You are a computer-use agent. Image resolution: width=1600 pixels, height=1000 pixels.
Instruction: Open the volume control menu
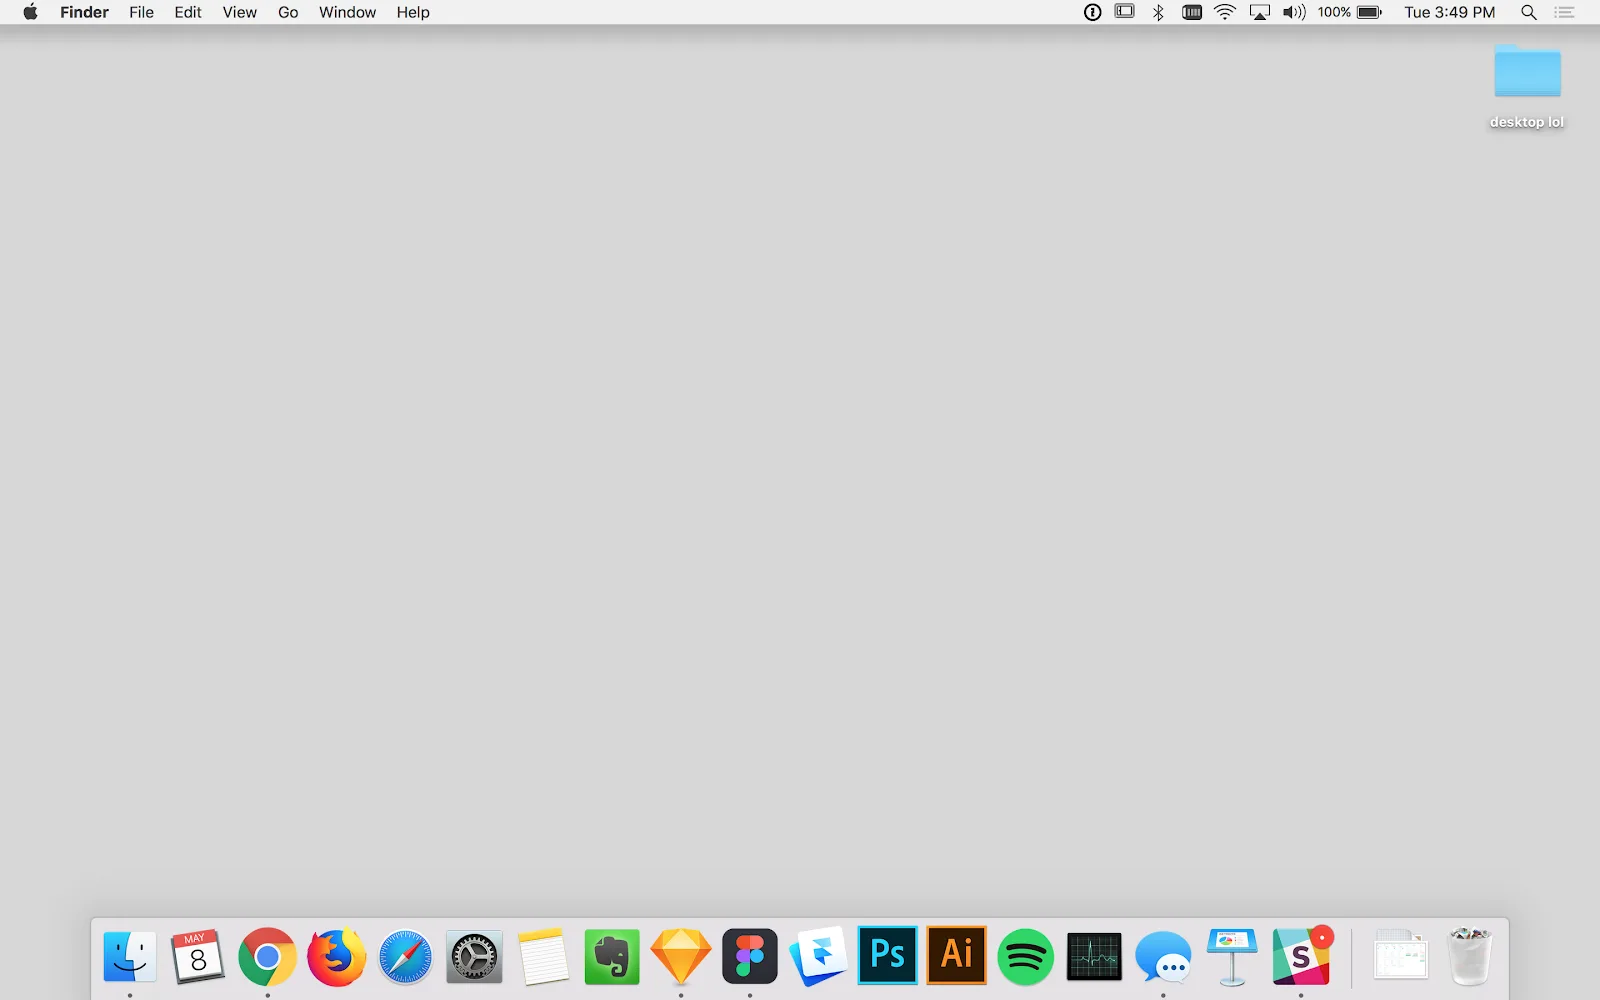click(1294, 12)
